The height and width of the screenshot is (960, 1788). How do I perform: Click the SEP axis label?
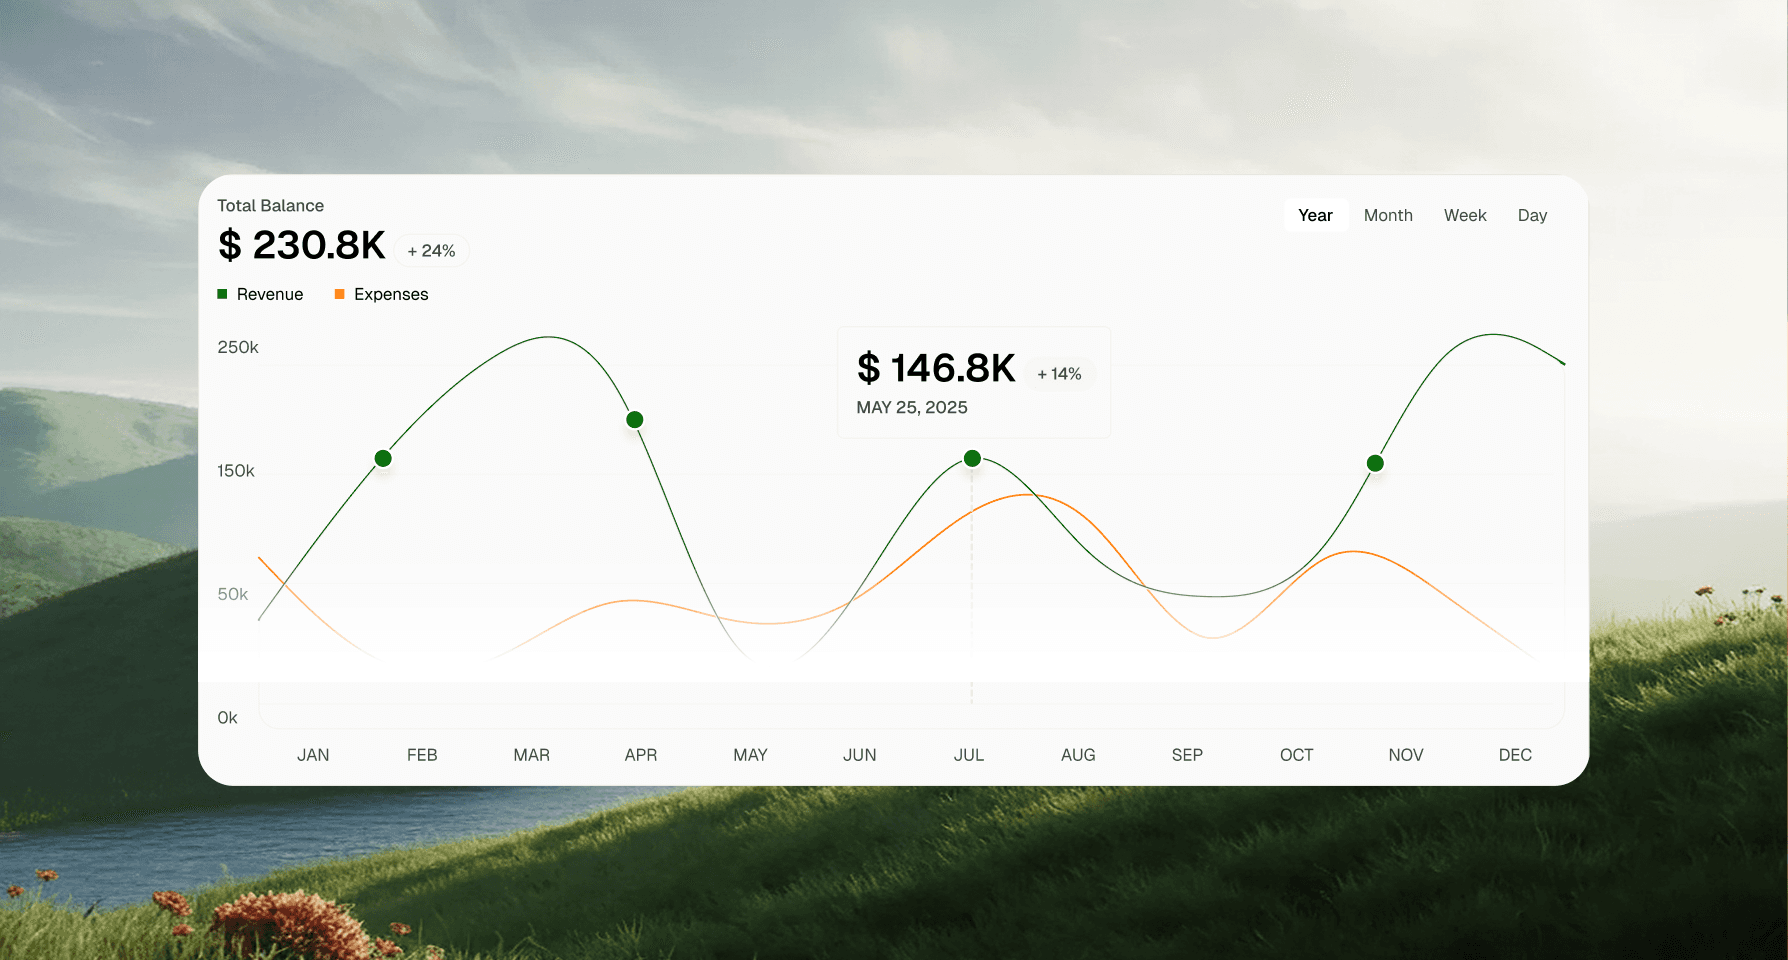click(x=1187, y=755)
